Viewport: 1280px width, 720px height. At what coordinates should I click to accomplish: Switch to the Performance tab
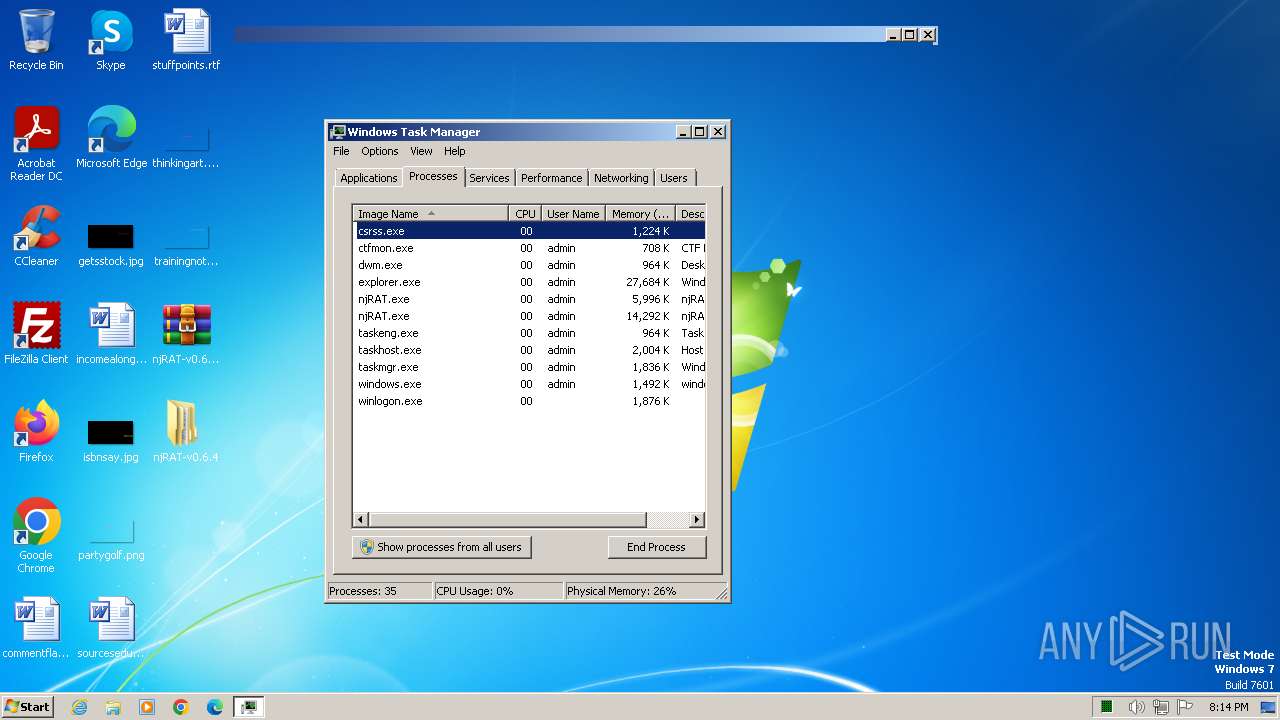[551, 178]
